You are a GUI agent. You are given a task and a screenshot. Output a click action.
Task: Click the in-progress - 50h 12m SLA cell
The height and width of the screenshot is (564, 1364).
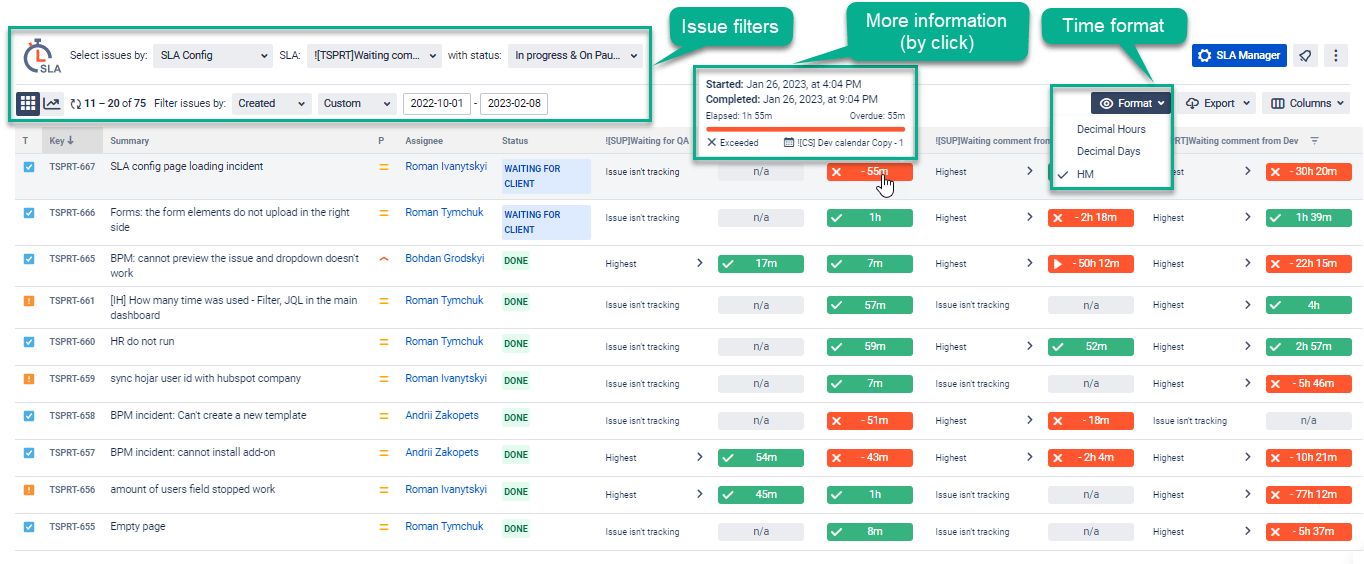(1090, 264)
